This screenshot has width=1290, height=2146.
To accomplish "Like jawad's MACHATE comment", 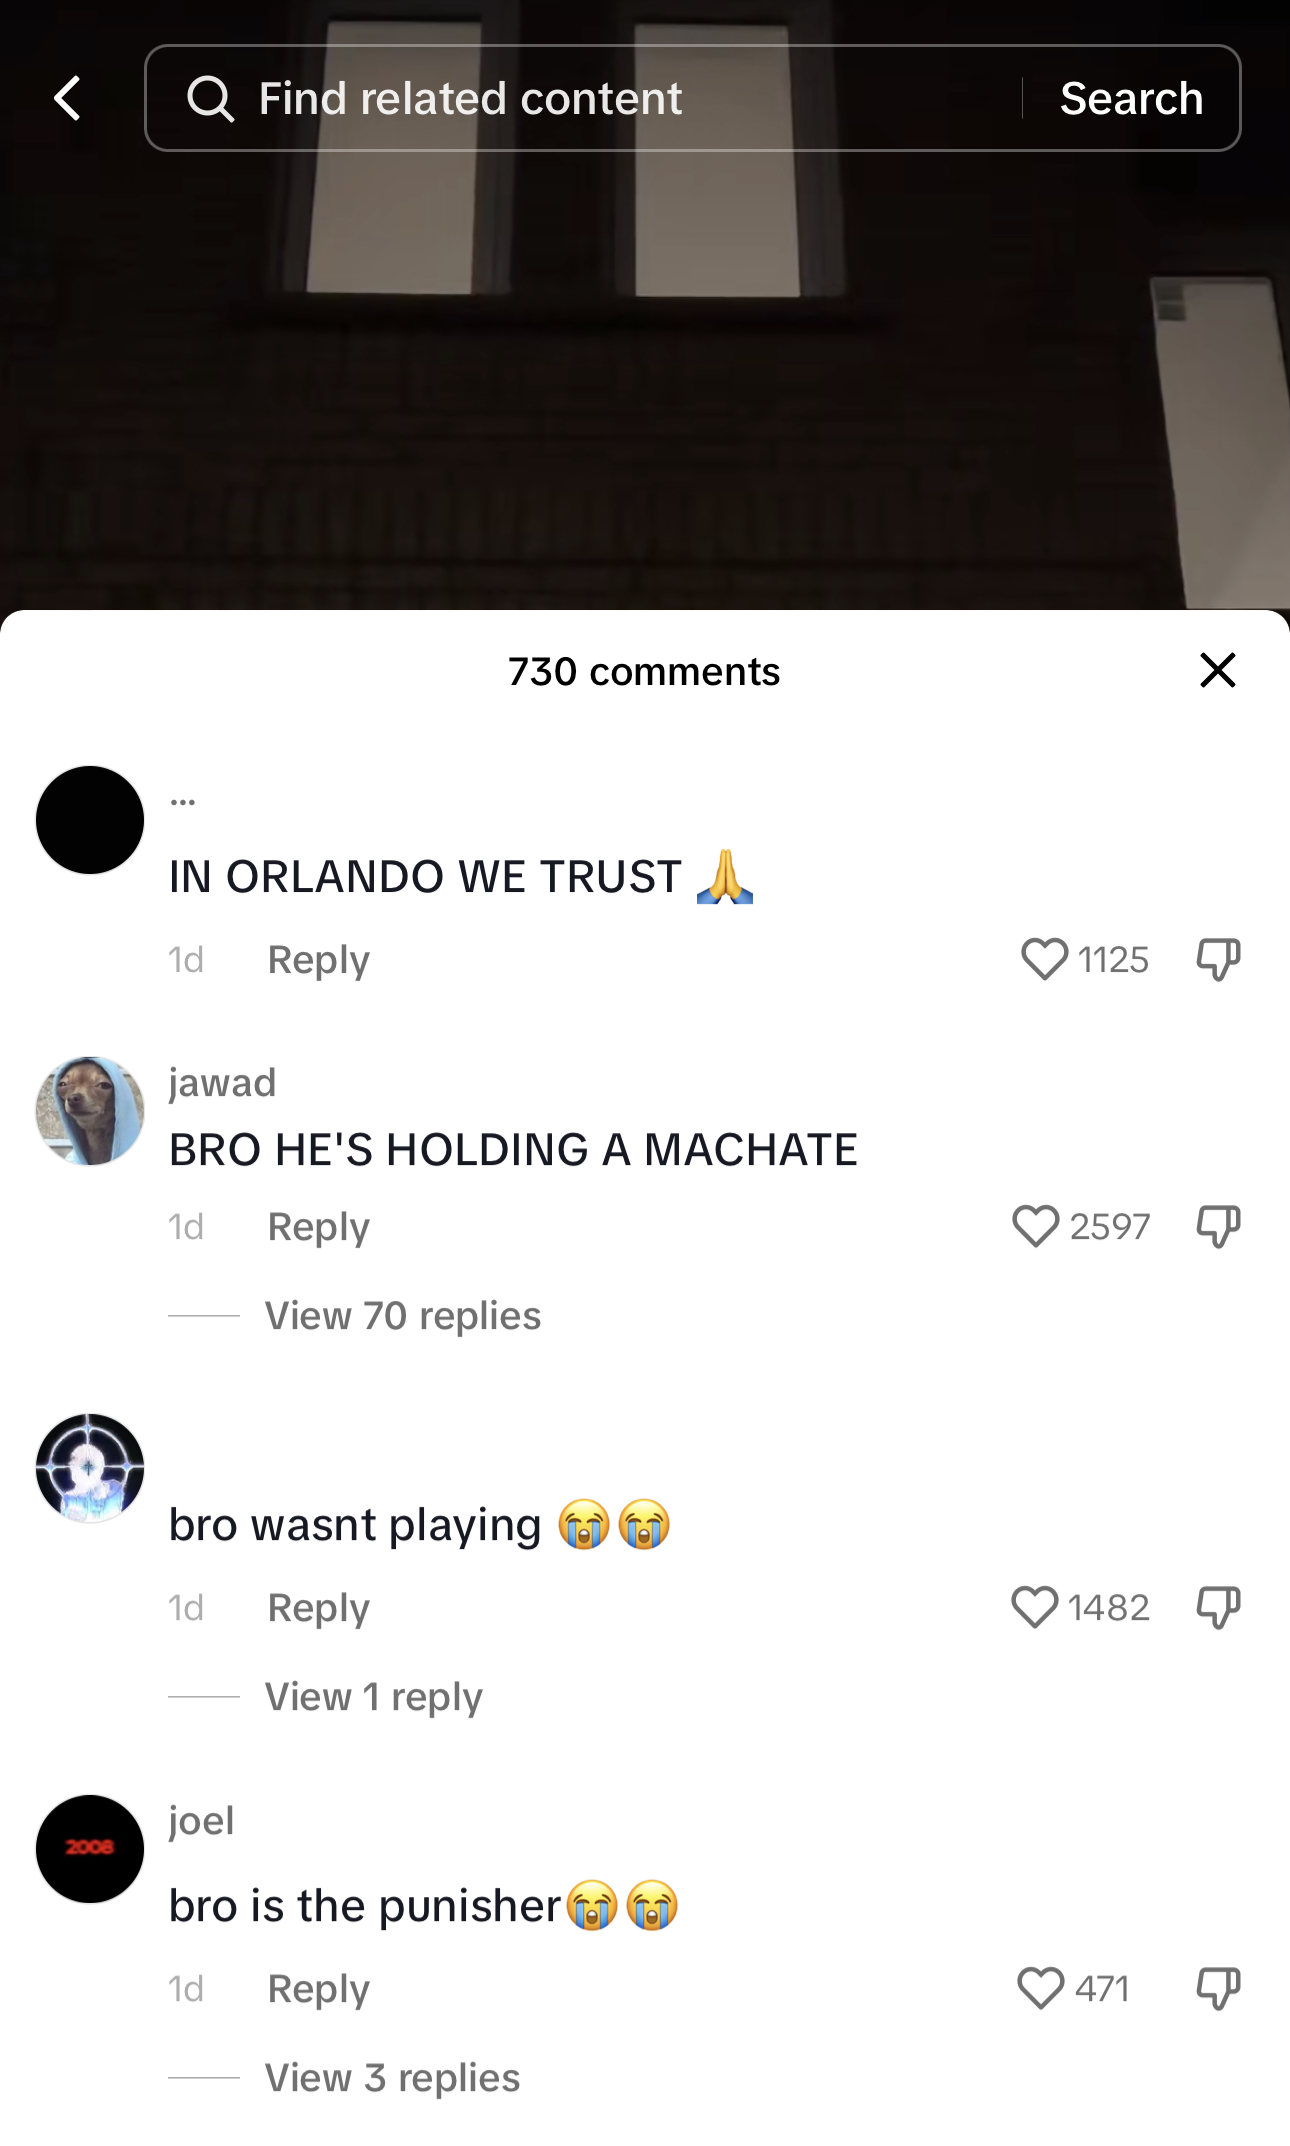I will coord(1035,1226).
